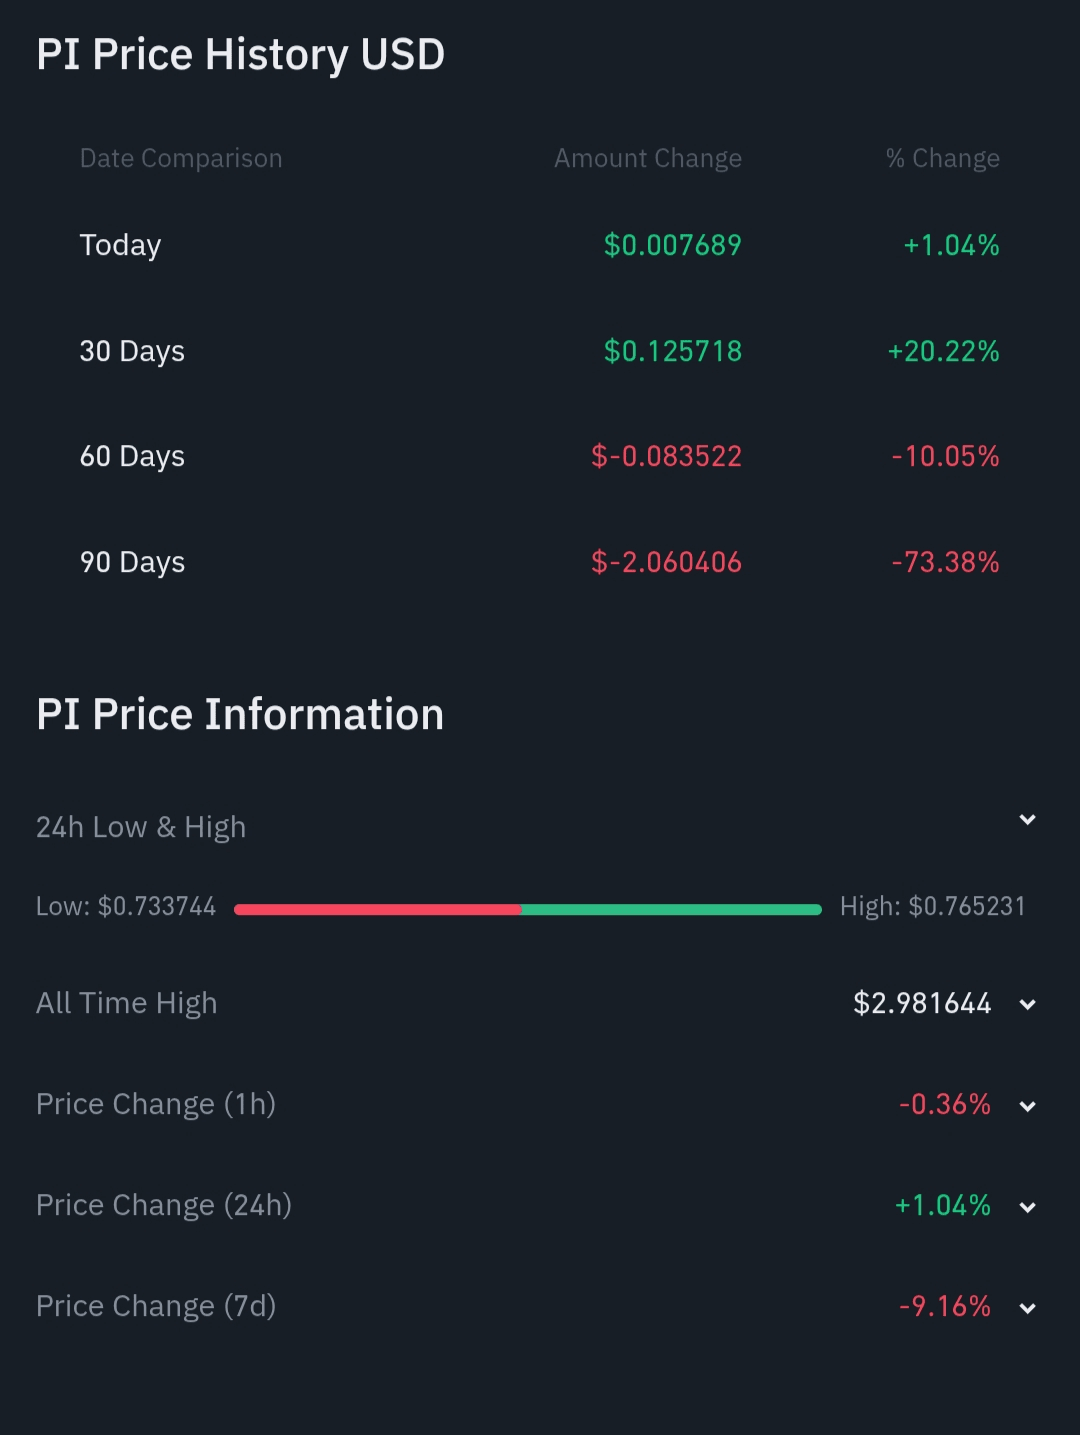Tap the All Time High value $2.981644
This screenshot has width=1080, height=1435.
[922, 1003]
